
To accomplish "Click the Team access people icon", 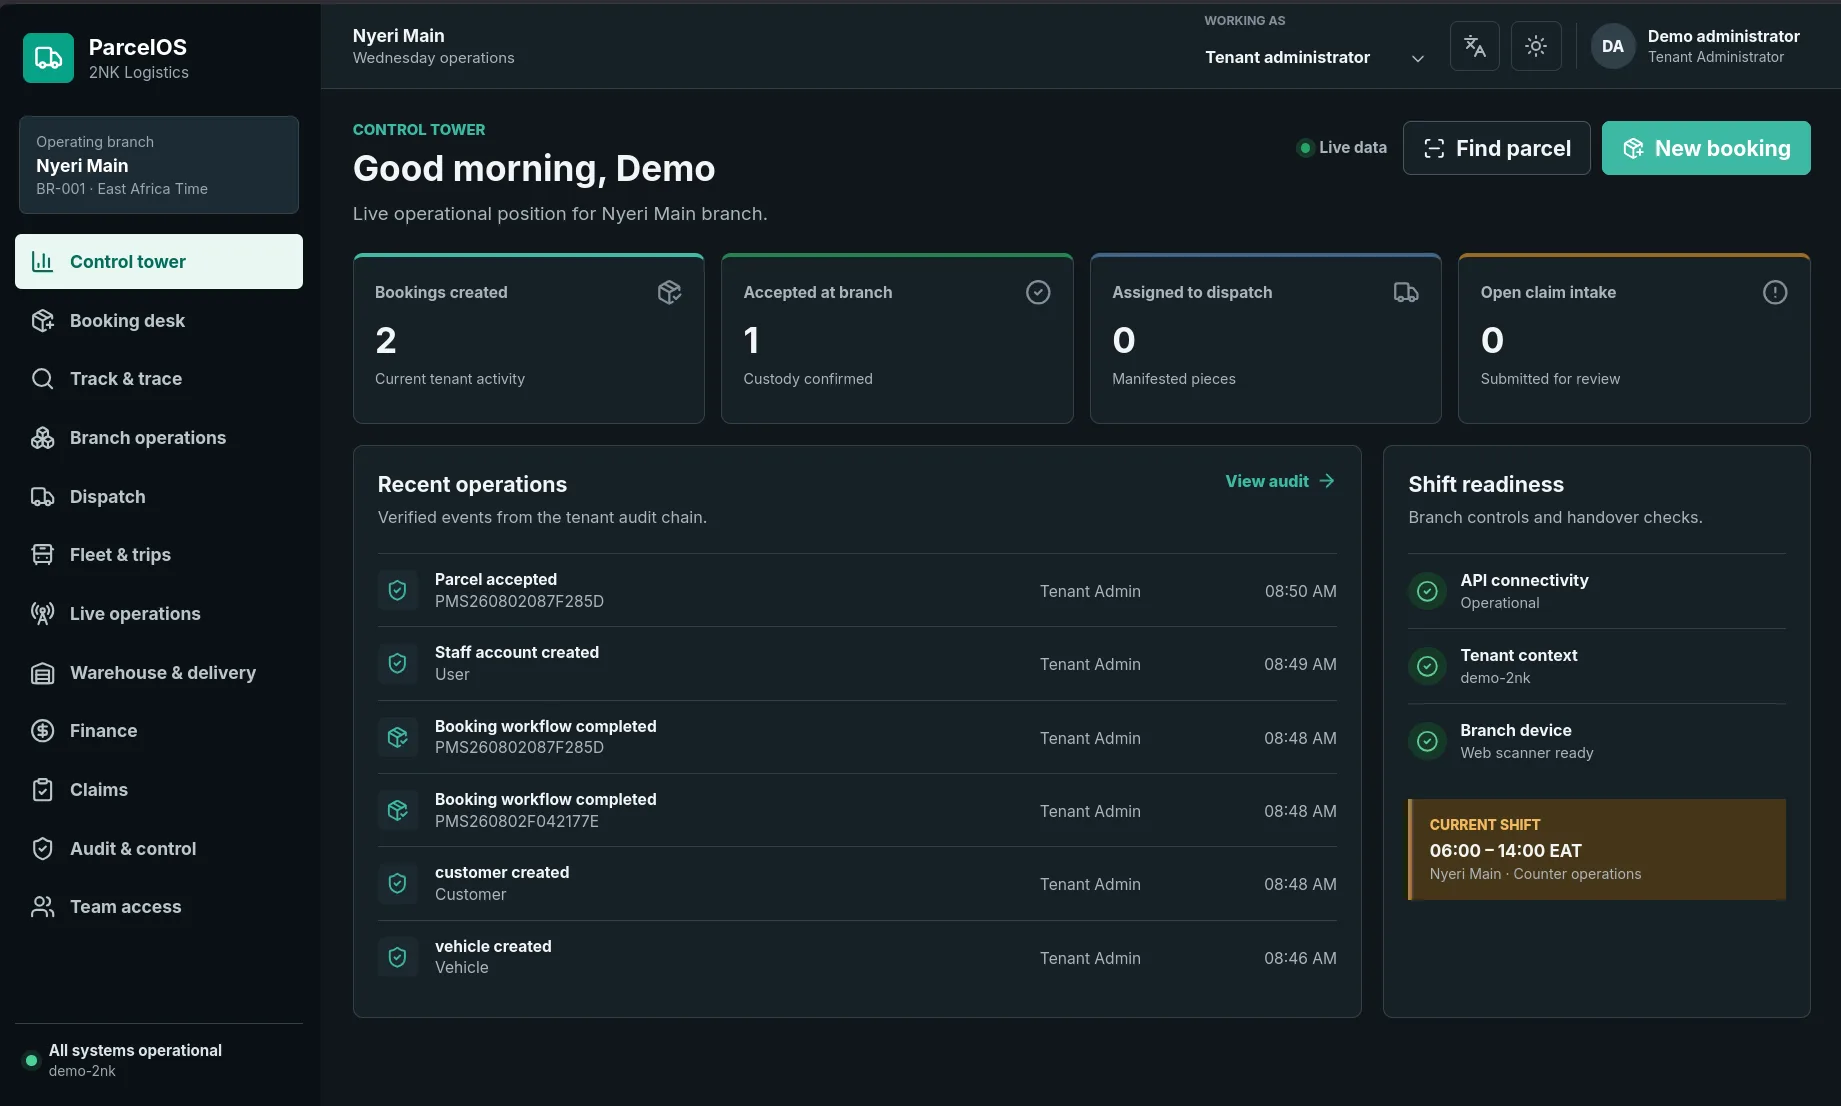I will point(42,907).
